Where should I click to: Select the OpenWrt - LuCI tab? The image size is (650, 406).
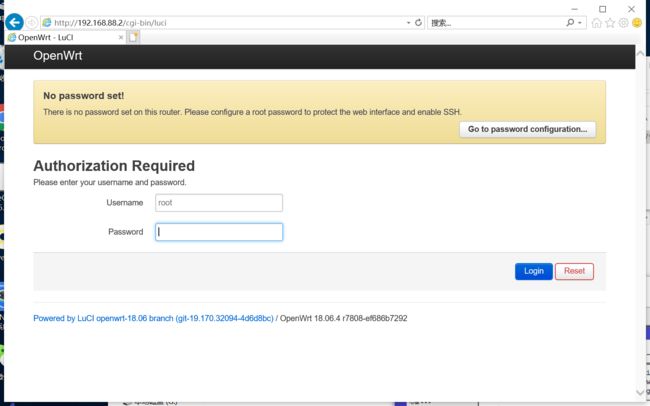click(65, 37)
